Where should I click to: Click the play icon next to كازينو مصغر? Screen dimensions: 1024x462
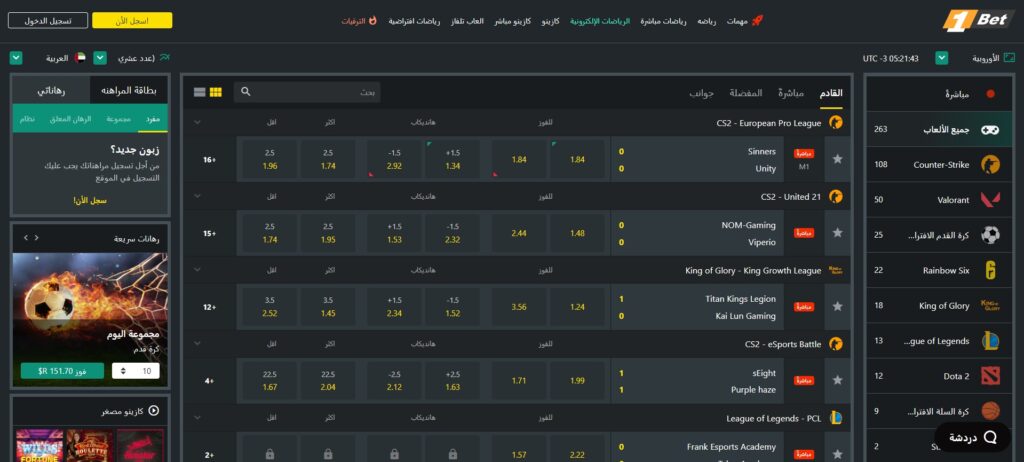[153, 411]
